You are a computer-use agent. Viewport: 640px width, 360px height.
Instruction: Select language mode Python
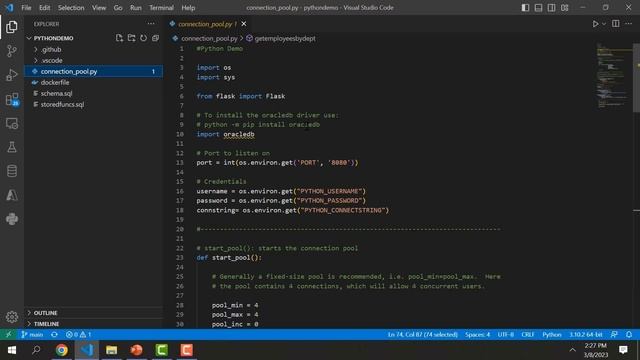point(552,334)
